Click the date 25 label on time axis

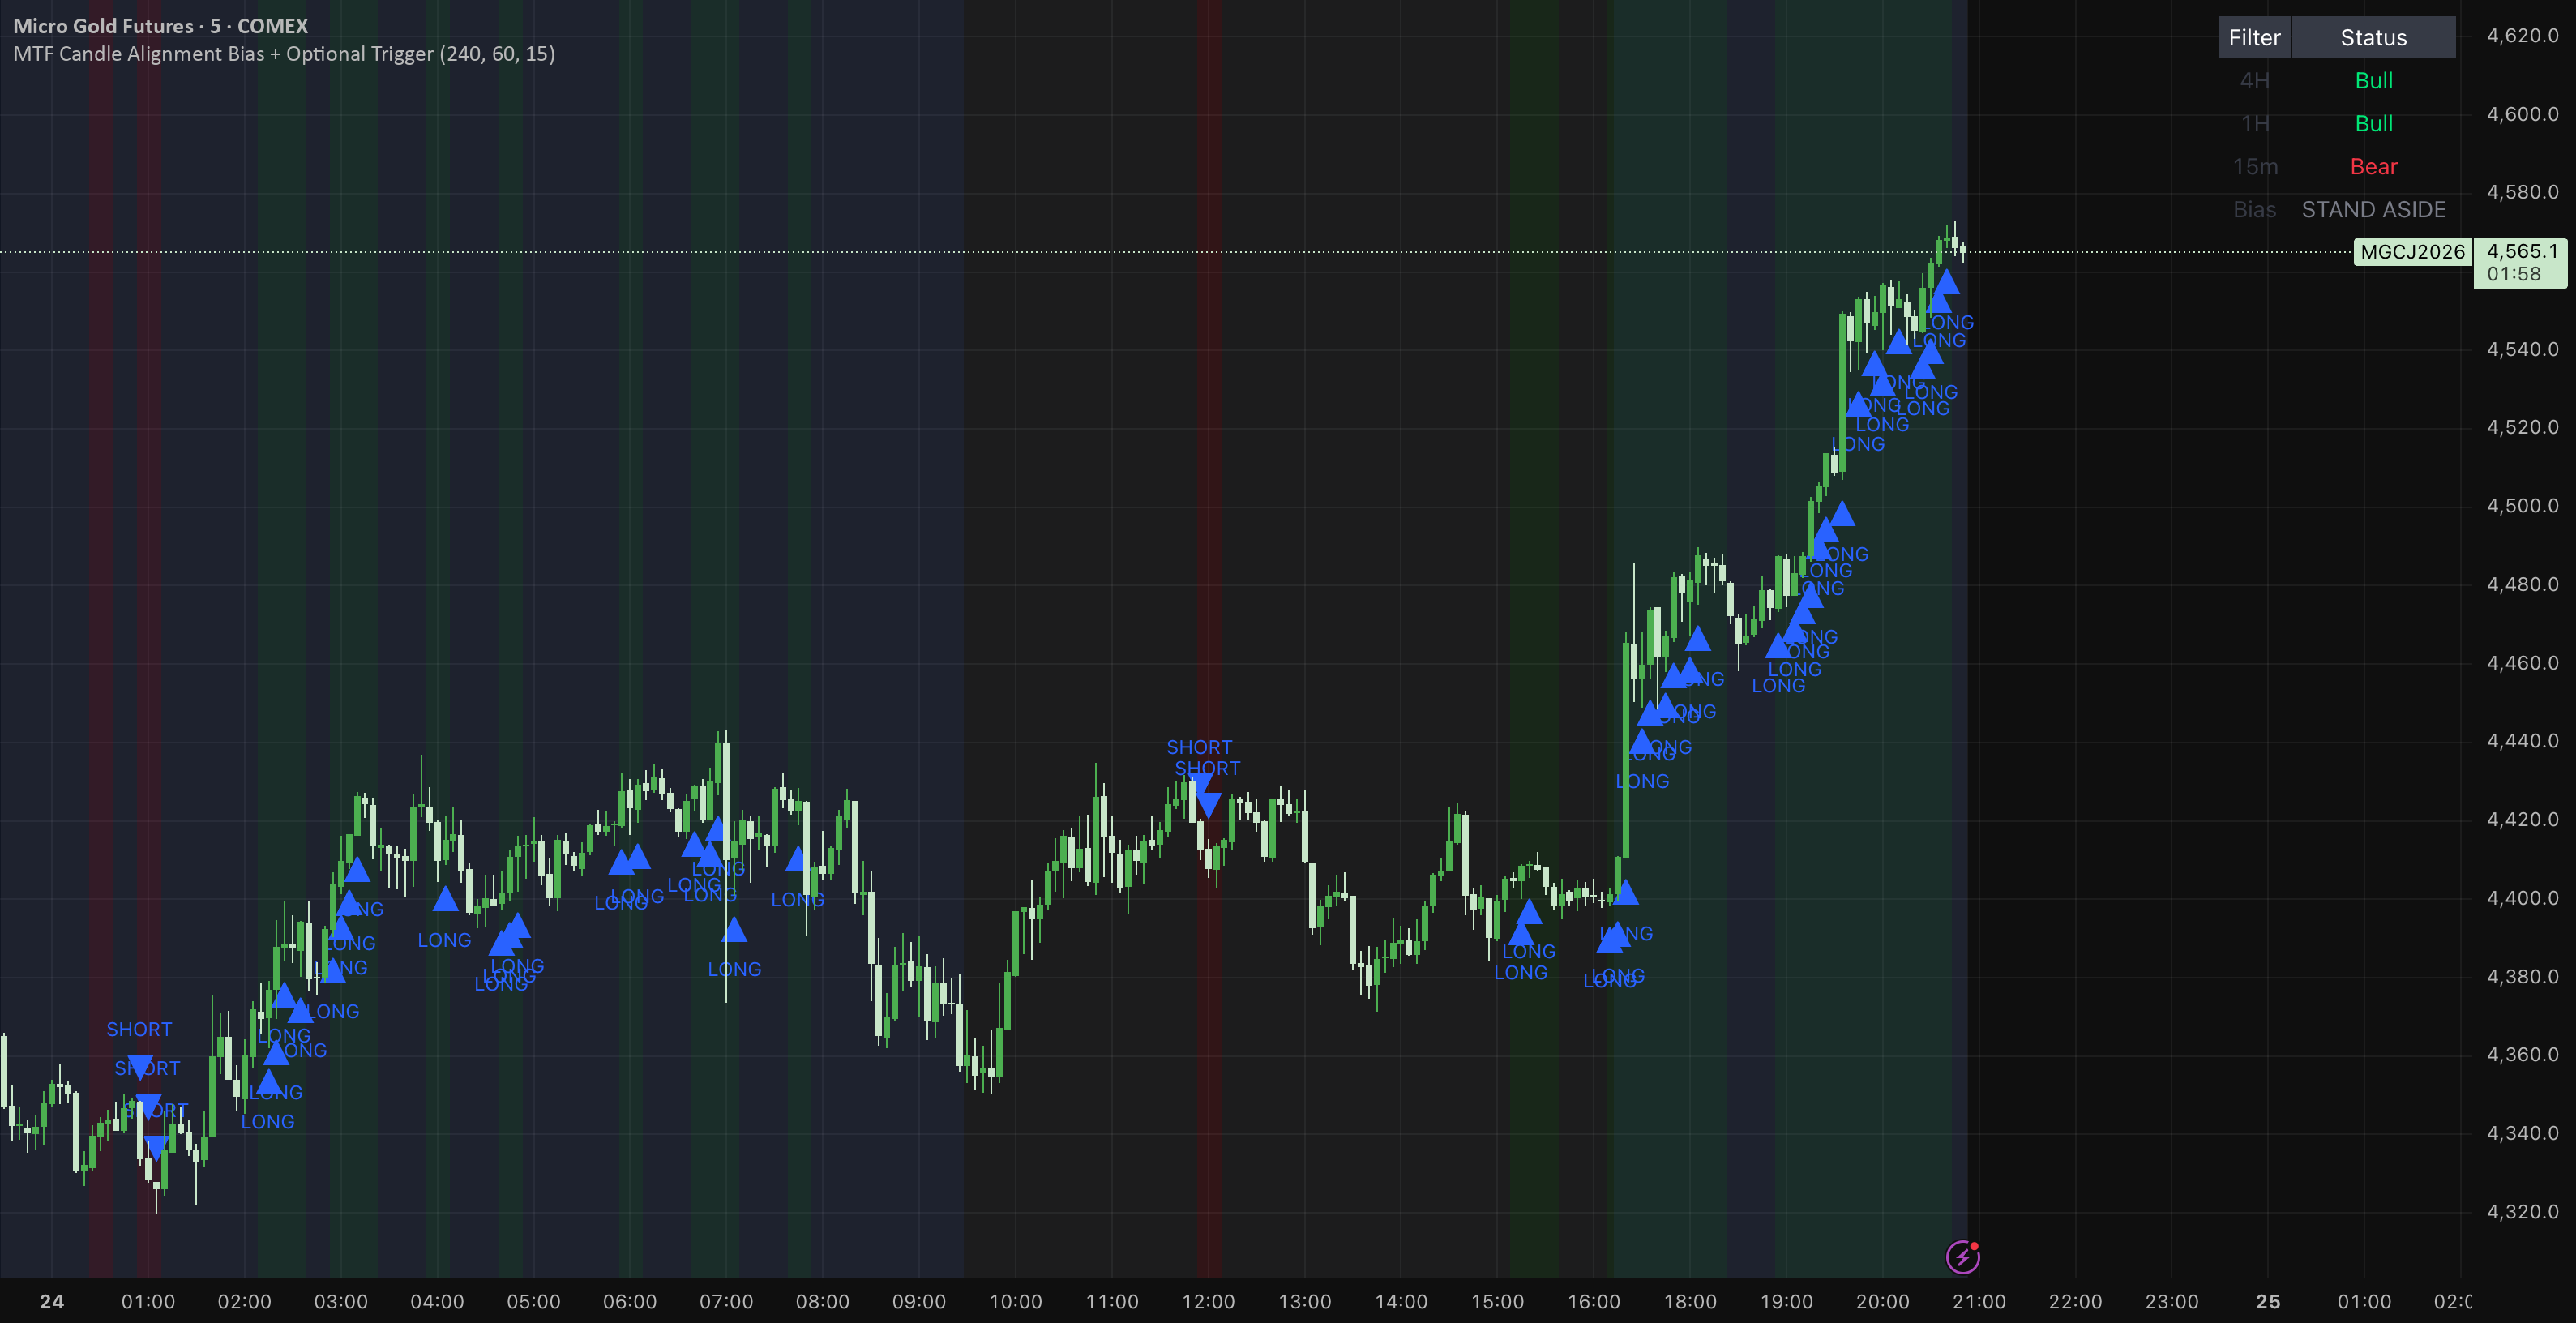2268,1301
